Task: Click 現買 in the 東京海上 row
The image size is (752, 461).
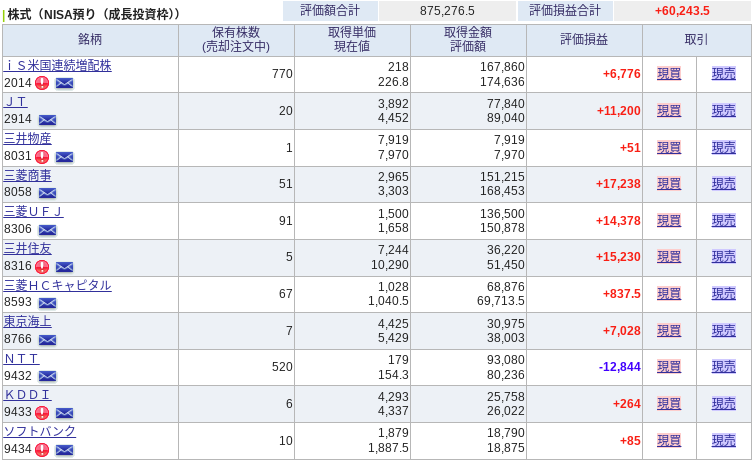Action: pyautogui.click(x=669, y=331)
